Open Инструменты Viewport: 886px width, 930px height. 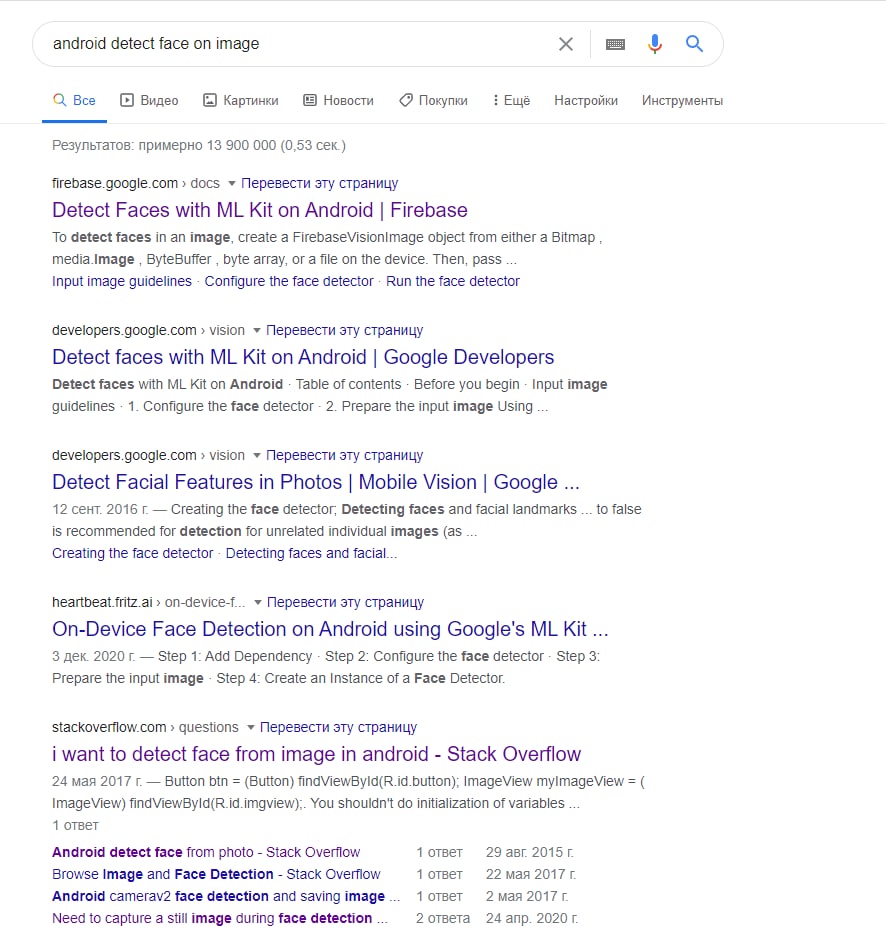click(682, 100)
